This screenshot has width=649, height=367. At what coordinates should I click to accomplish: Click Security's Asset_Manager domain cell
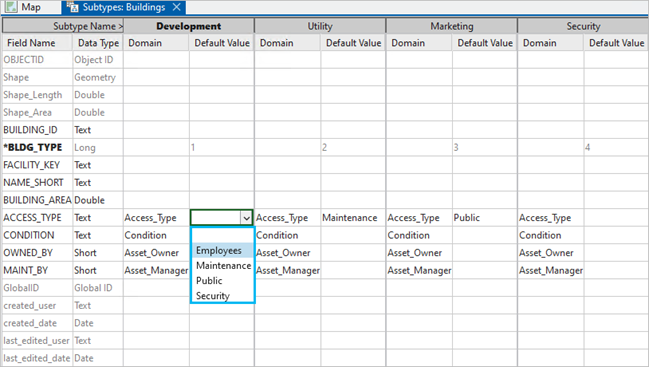click(x=551, y=271)
